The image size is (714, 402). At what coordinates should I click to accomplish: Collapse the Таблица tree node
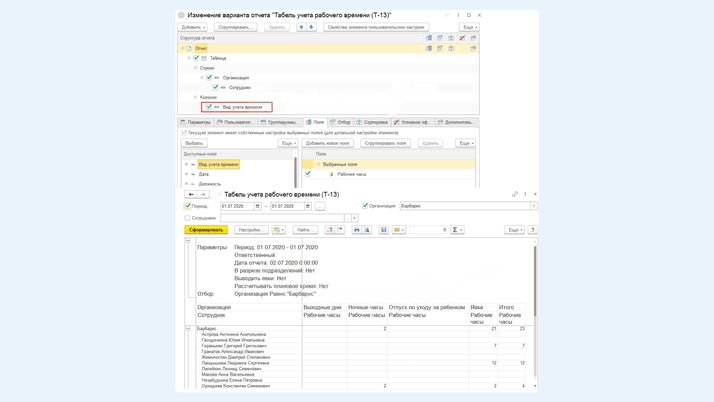189,58
